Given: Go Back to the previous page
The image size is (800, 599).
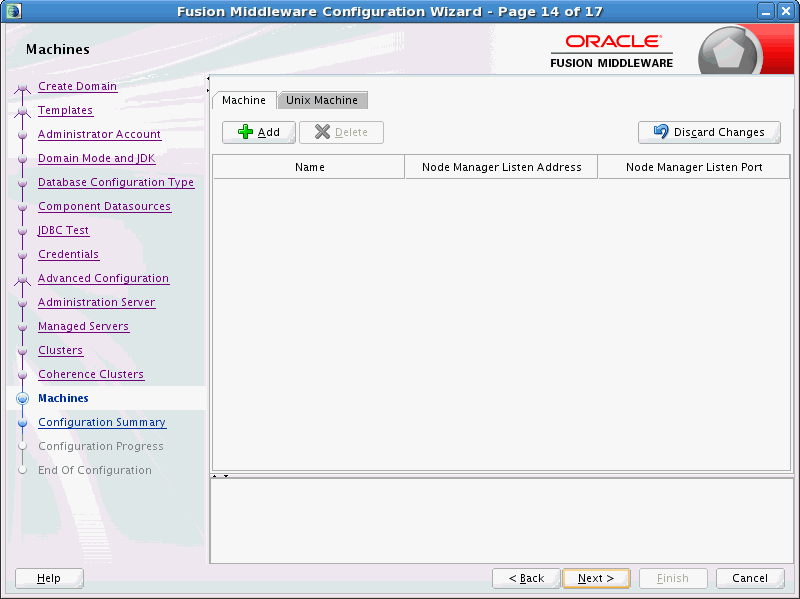Looking at the screenshot, I should coord(526,578).
